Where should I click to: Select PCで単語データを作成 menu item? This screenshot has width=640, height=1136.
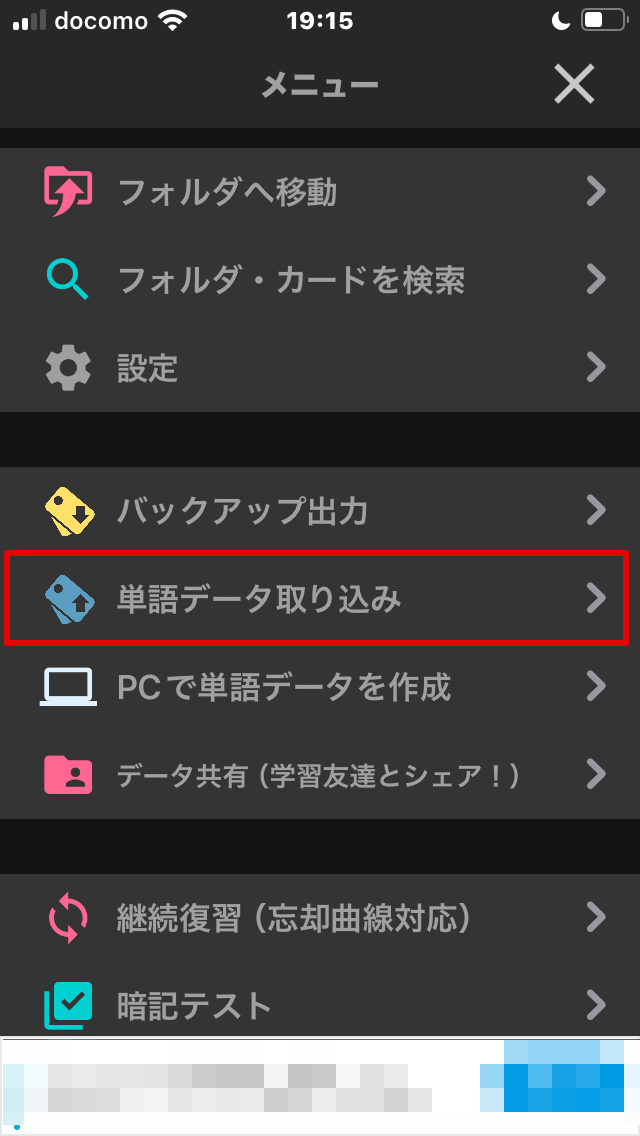(320, 687)
